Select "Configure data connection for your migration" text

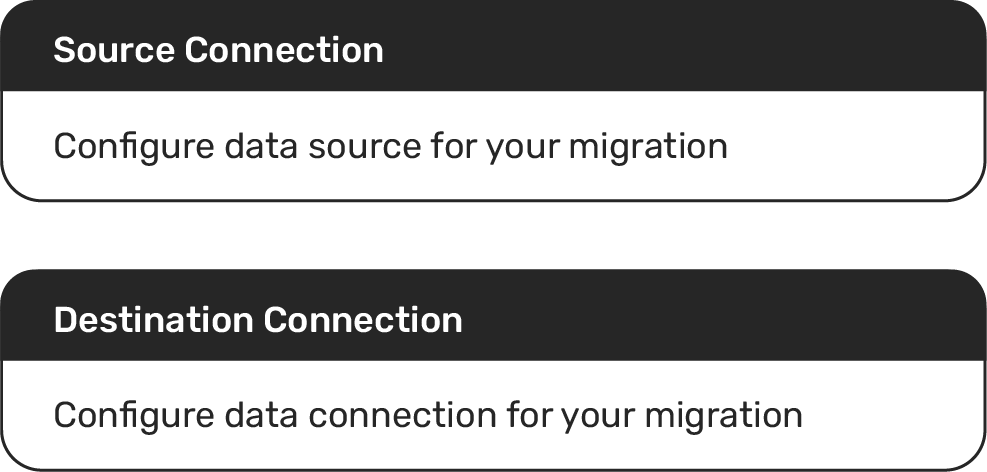pos(427,416)
